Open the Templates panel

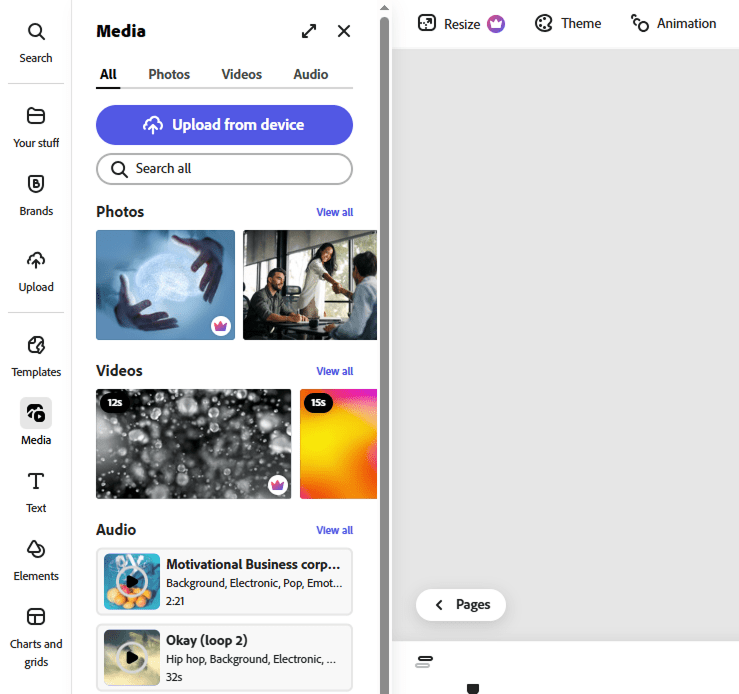coord(36,357)
